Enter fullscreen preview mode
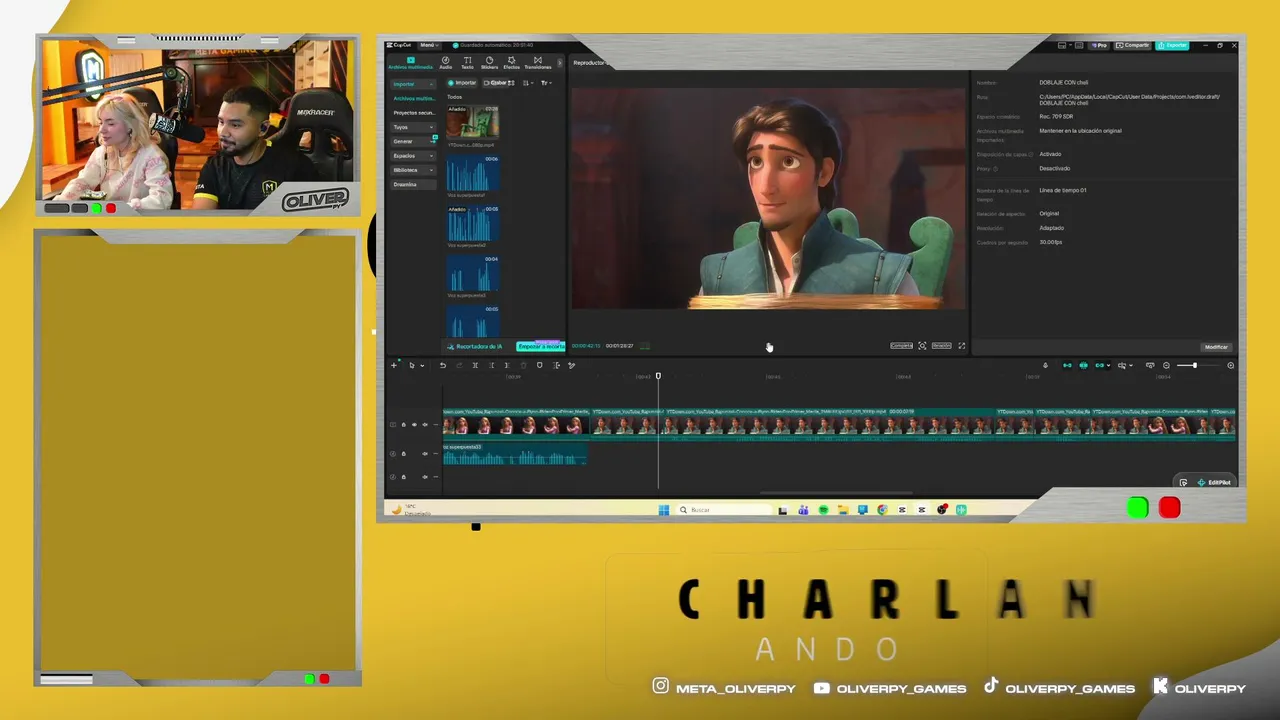The height and width of the screenshot is (720, 1280). pos(962,346)
